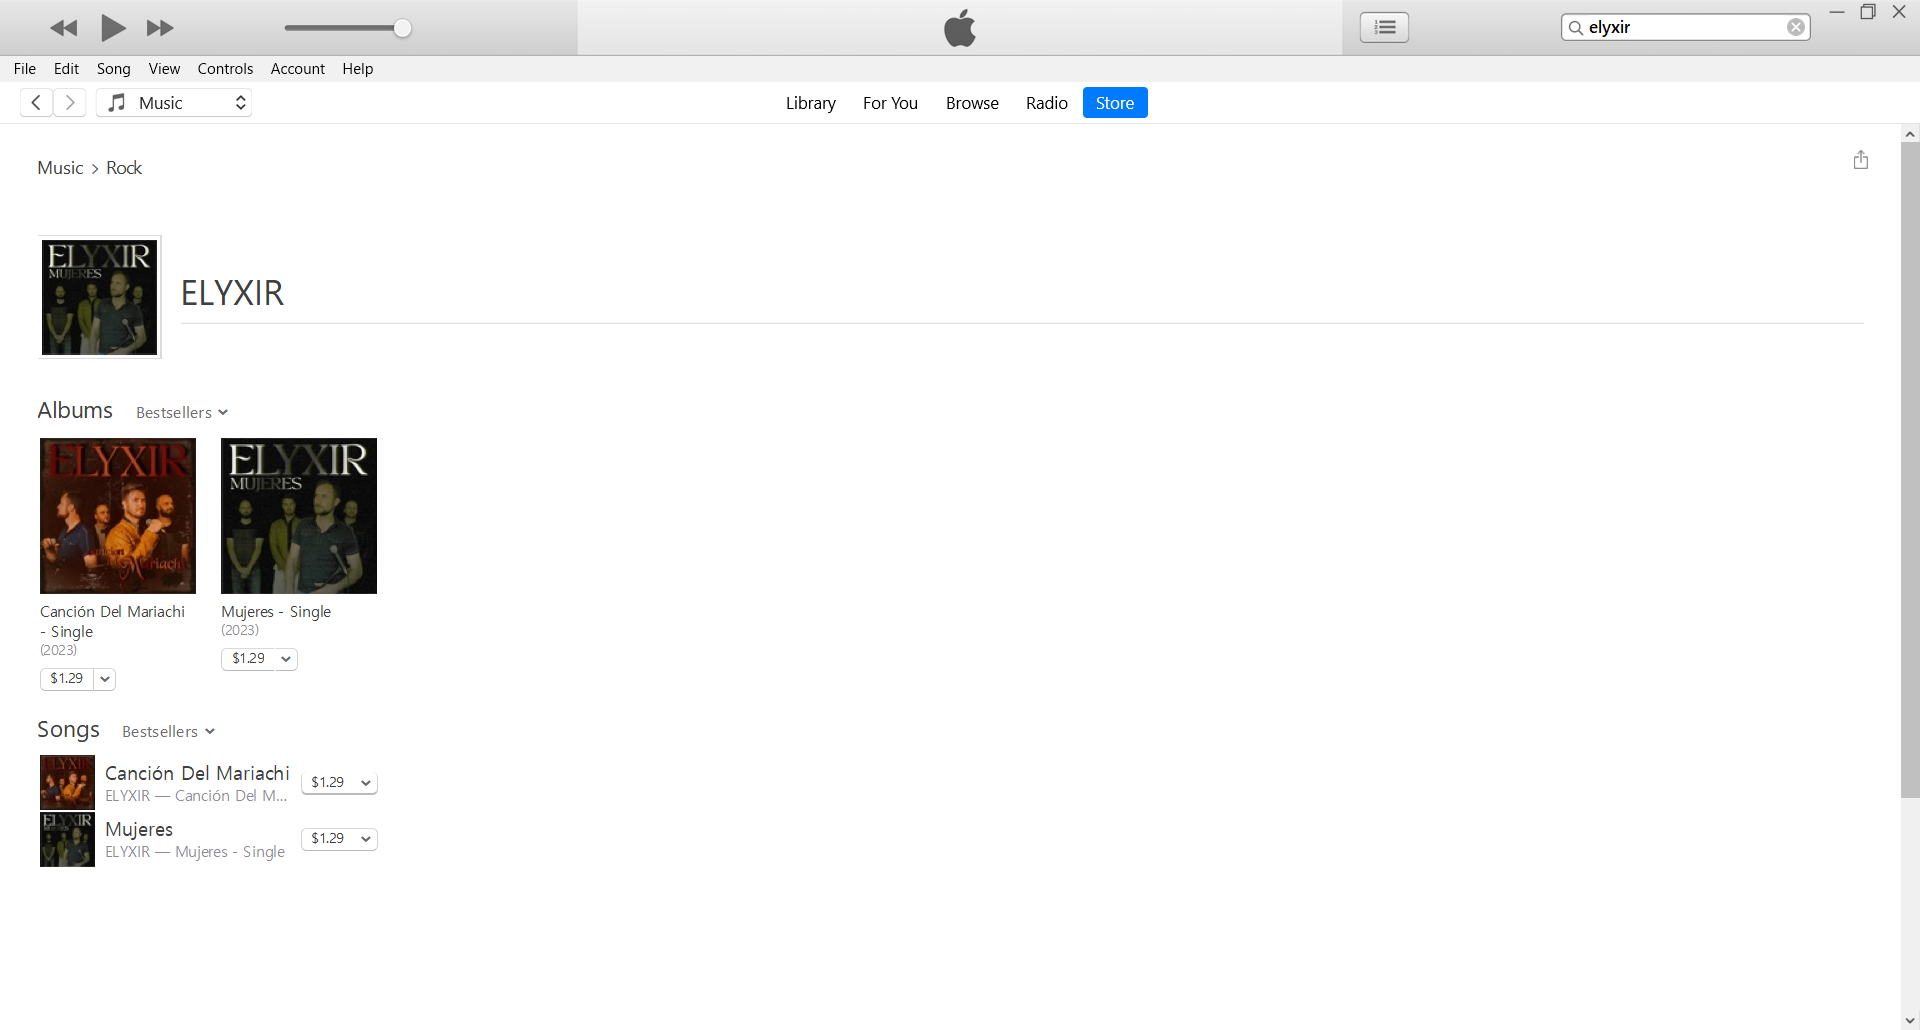This screenshot has width=1920, height=1030.
Task: Clear the elyxir search text
Action: point(1795,27)
